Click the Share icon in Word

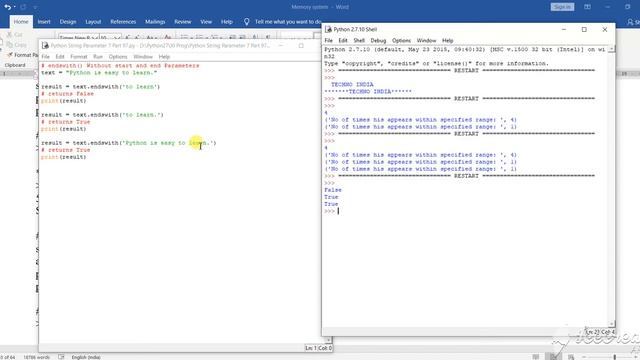coord(631,22)
